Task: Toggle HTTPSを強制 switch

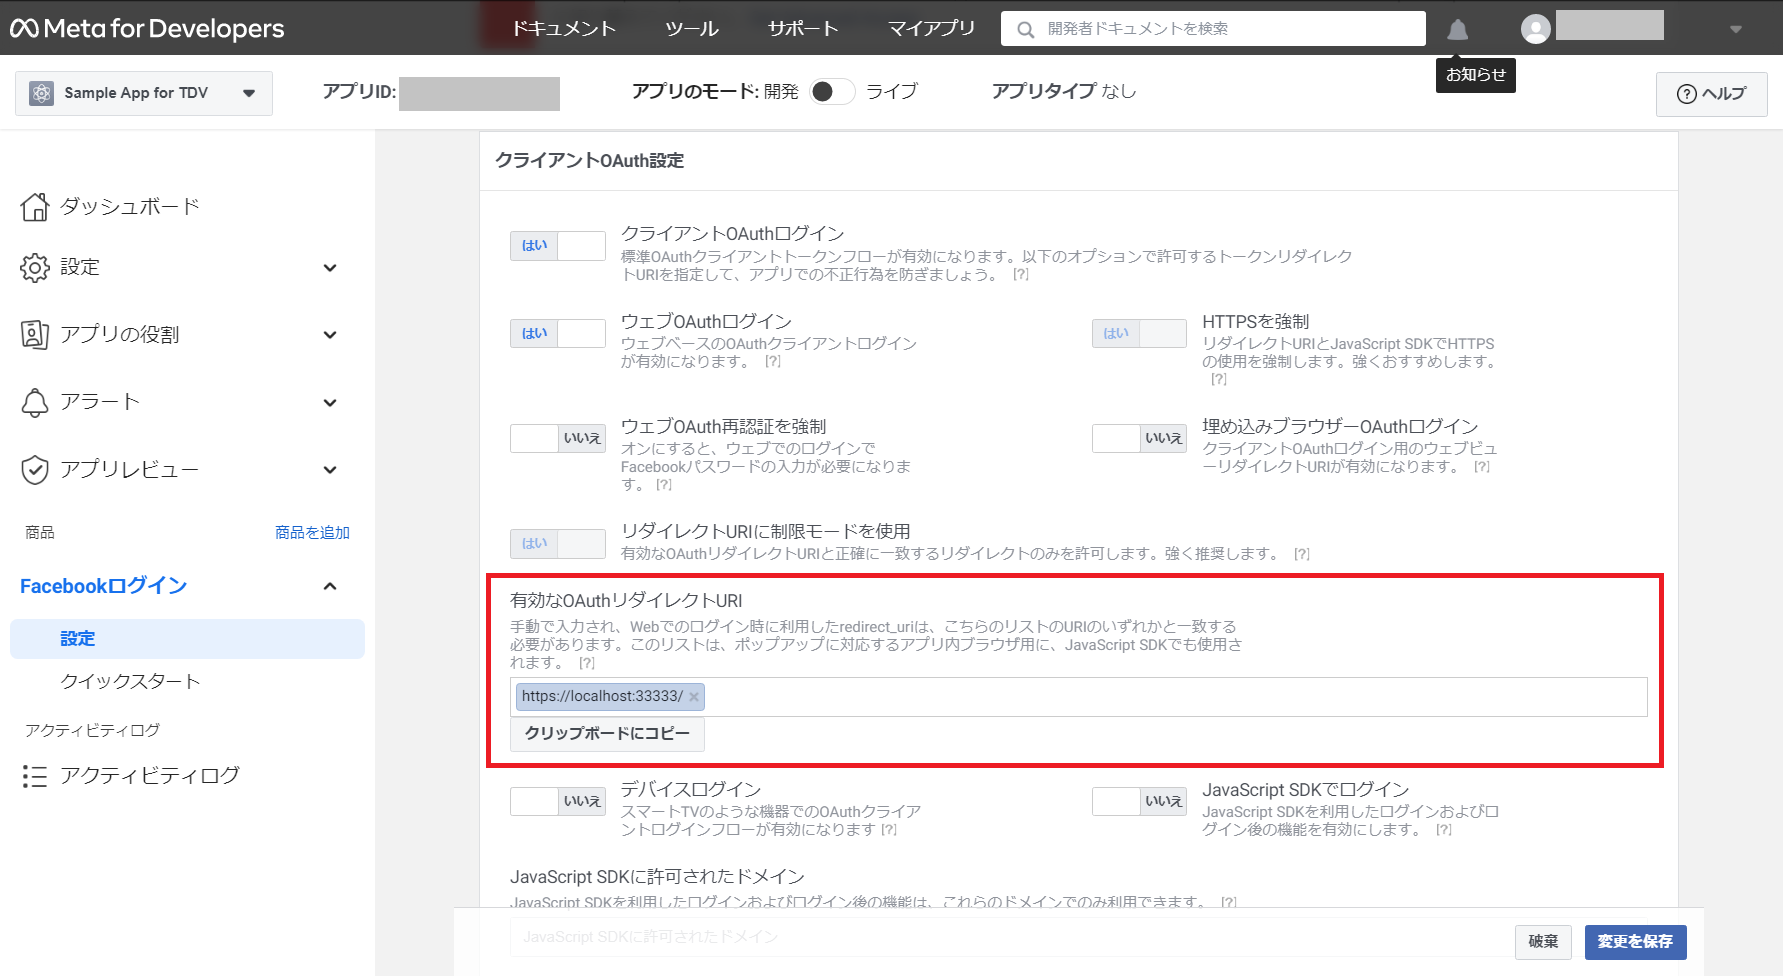Action: 1139,334
